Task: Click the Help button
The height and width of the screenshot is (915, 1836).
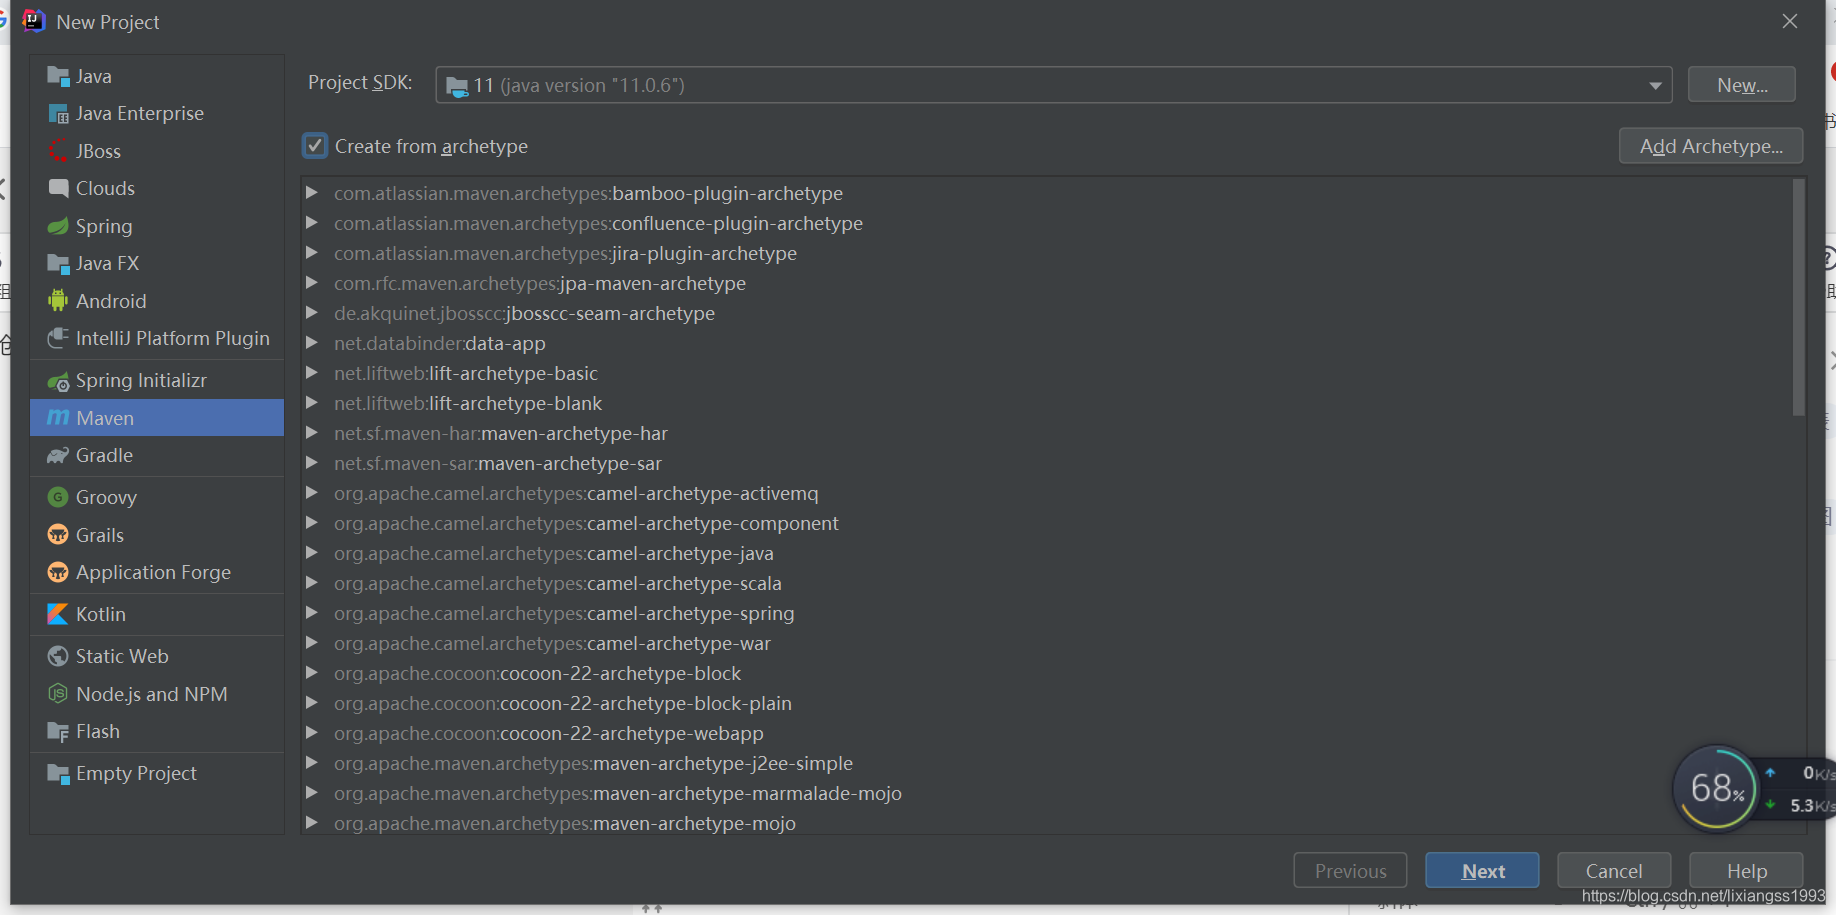Action: [x=1746, y=870]
